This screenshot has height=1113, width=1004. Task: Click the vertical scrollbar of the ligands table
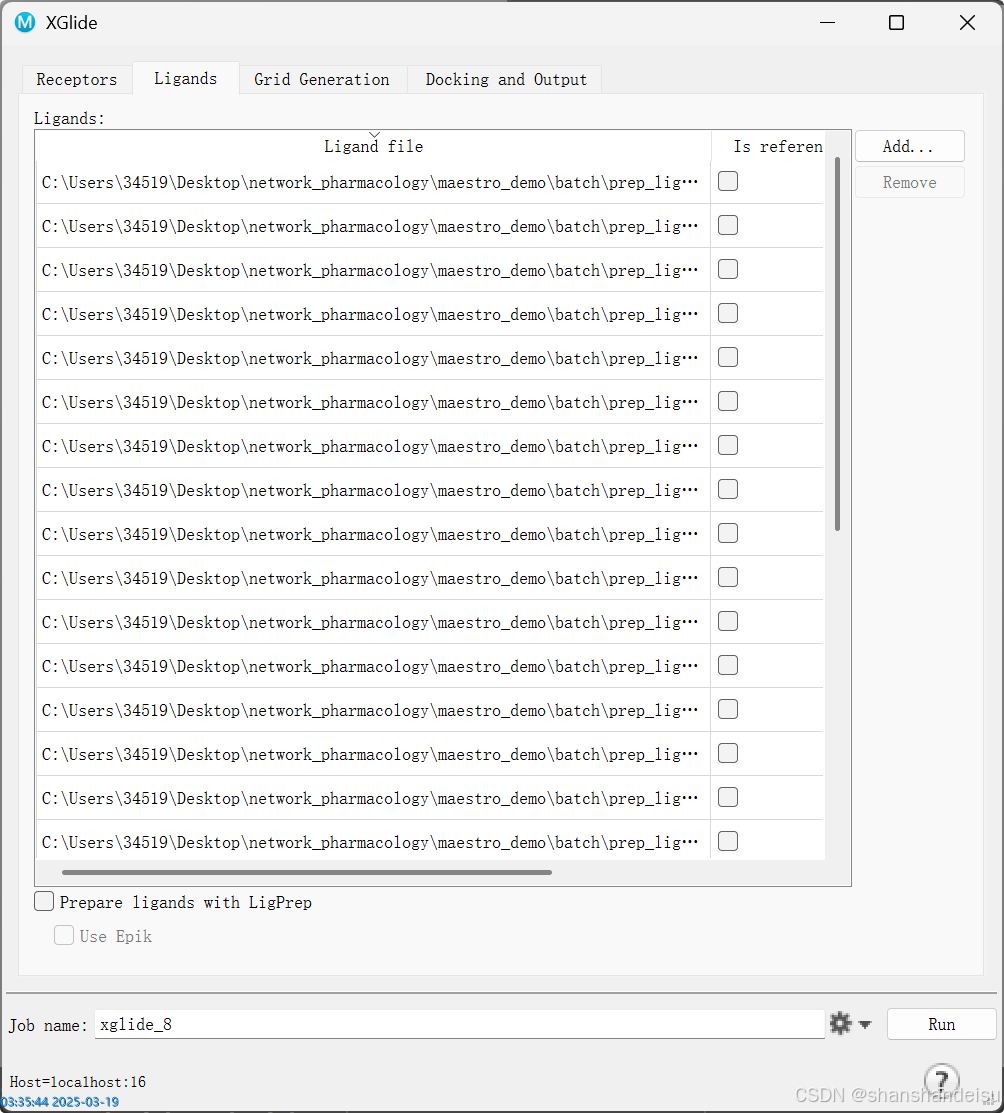tap(838, 344)
